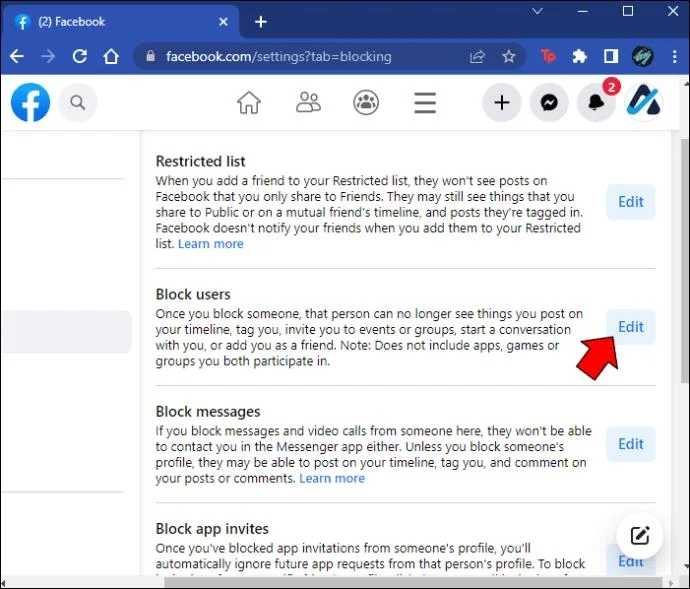Open the Friends icon in top navigation
Screen dimensions: 690x589
click(308, 103)
